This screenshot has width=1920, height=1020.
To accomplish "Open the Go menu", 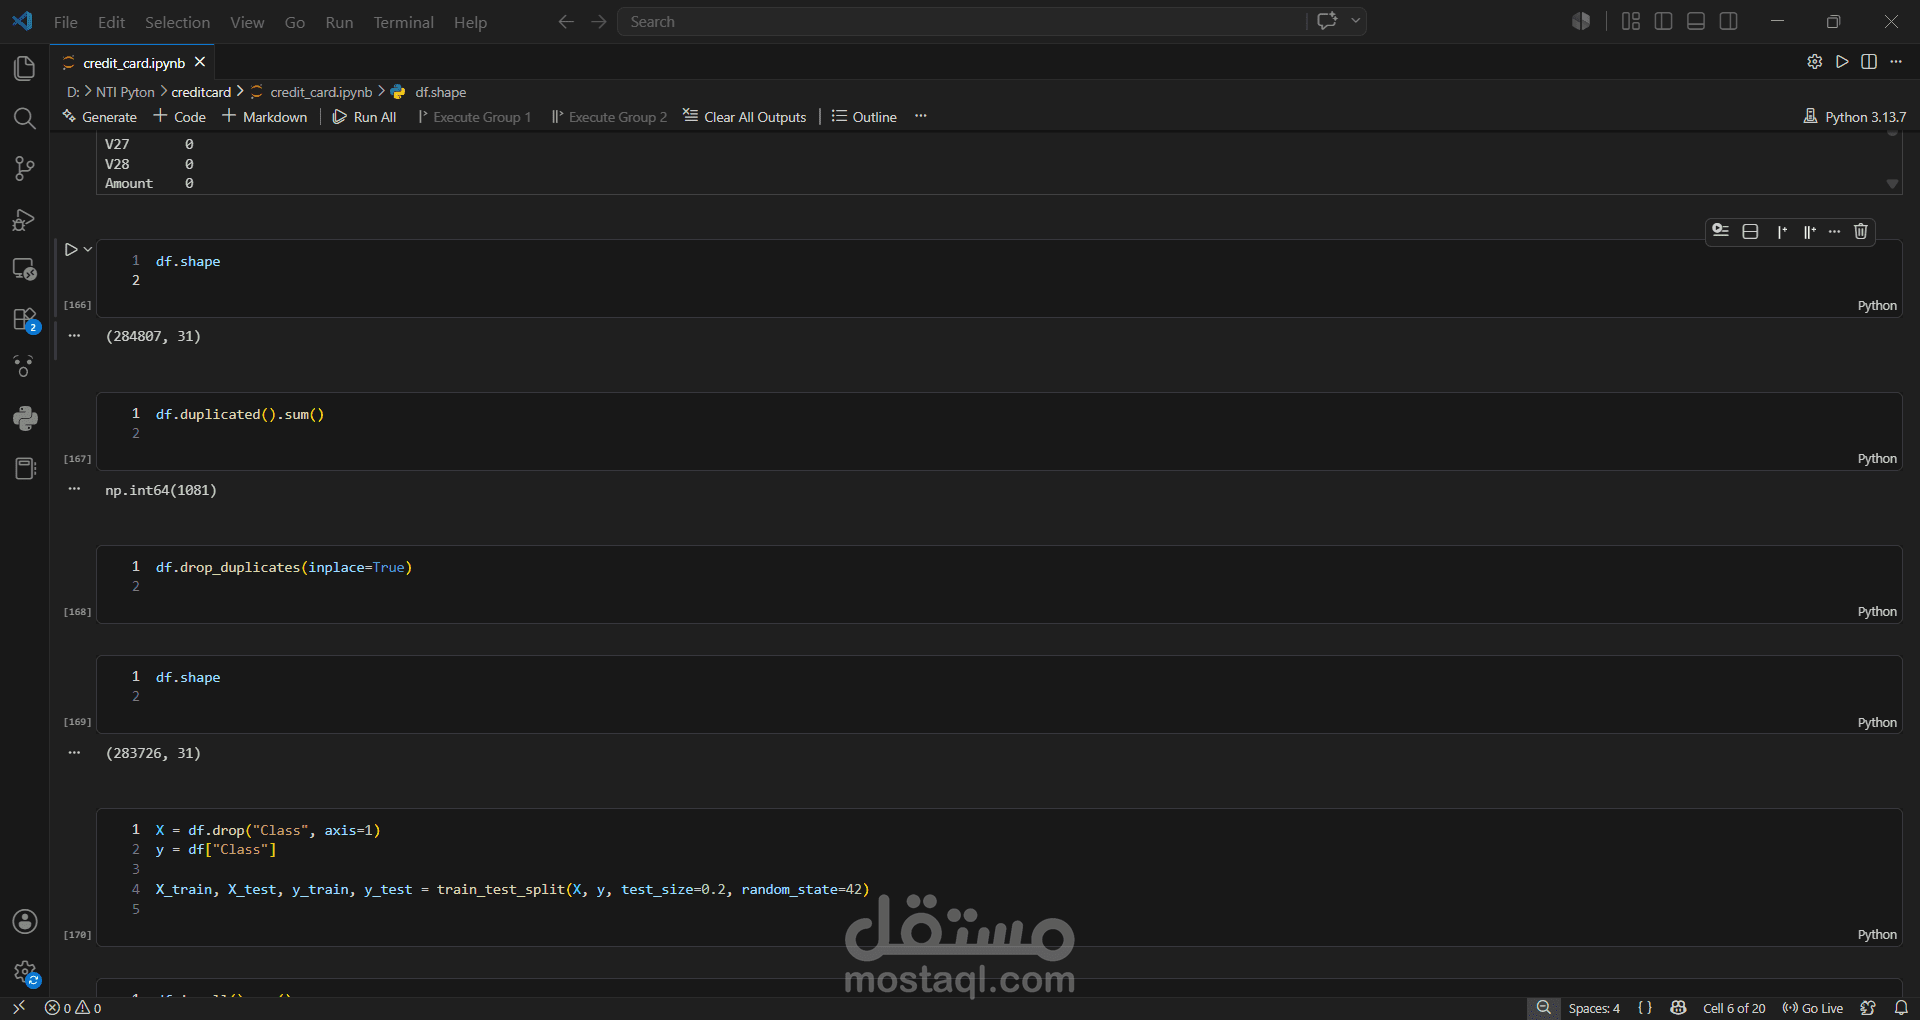I will coord(295,22).
